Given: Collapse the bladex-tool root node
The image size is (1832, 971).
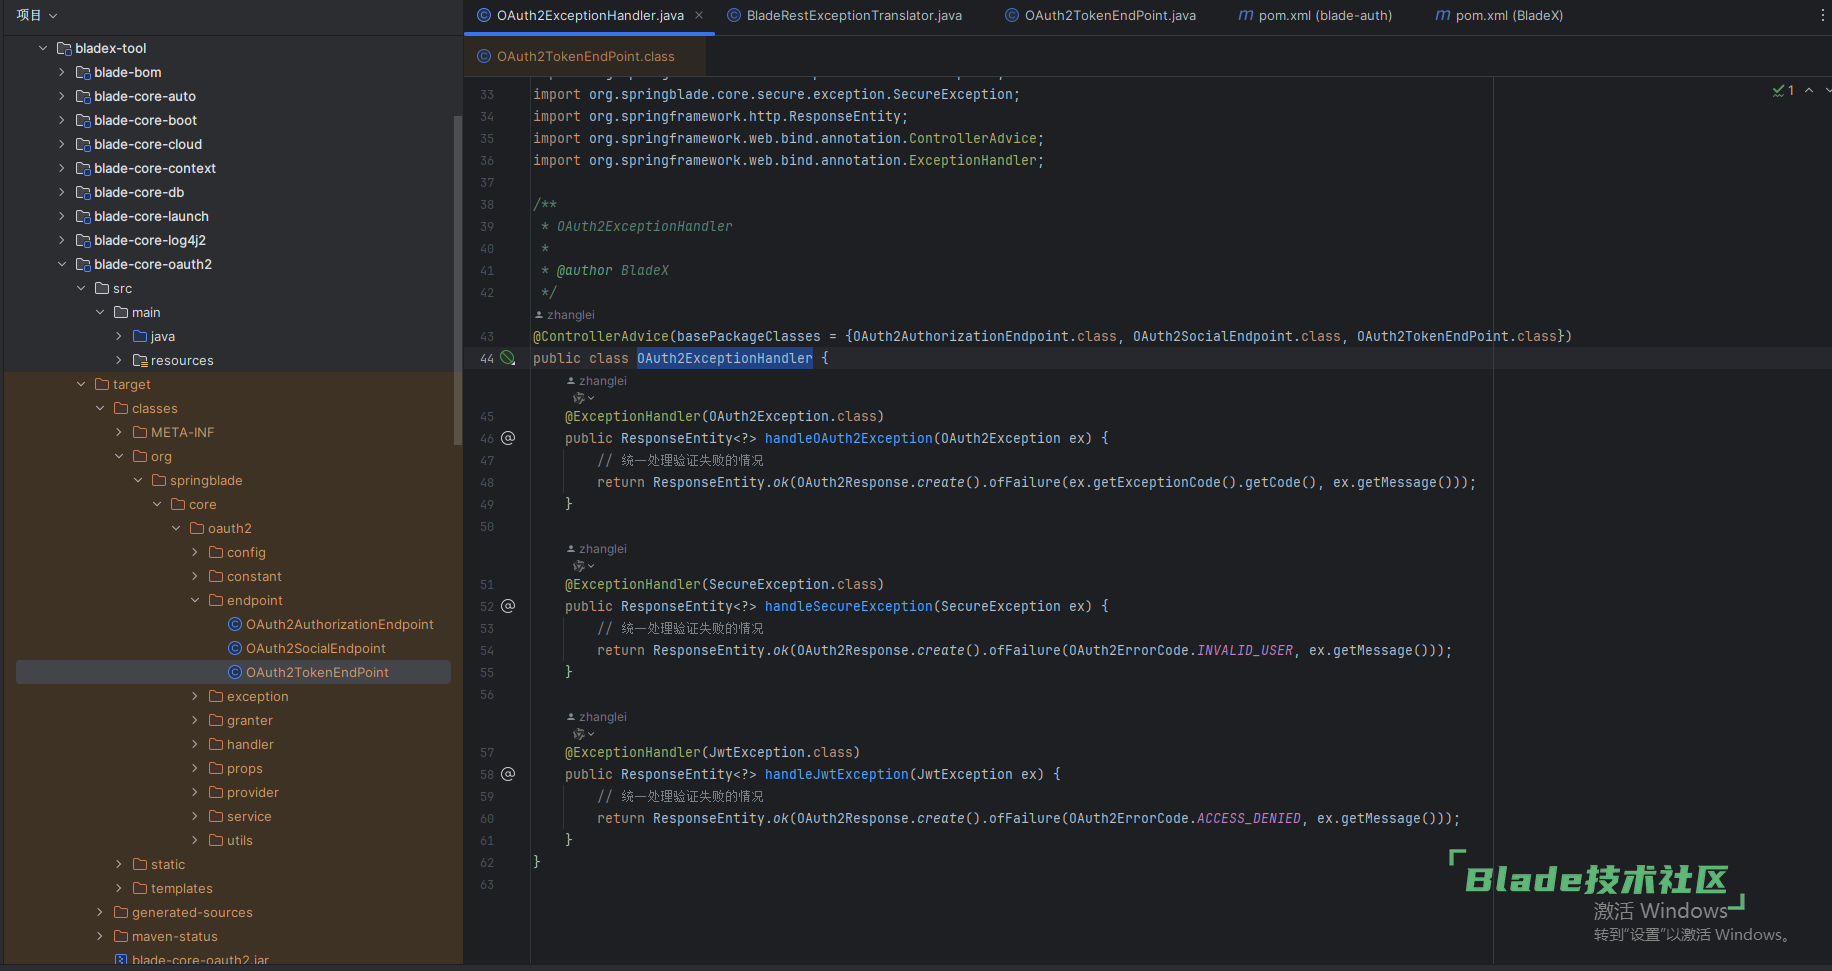Looking at the screenshot, I should click(43, 48).
